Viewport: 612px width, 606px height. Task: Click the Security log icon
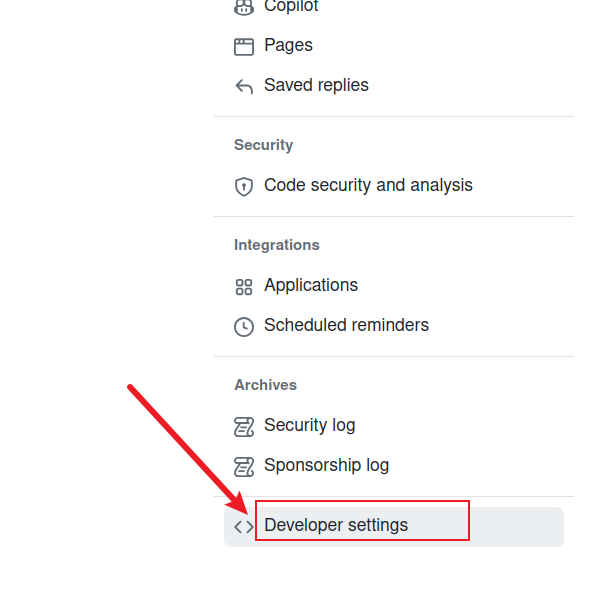click(x=244, y=426)
